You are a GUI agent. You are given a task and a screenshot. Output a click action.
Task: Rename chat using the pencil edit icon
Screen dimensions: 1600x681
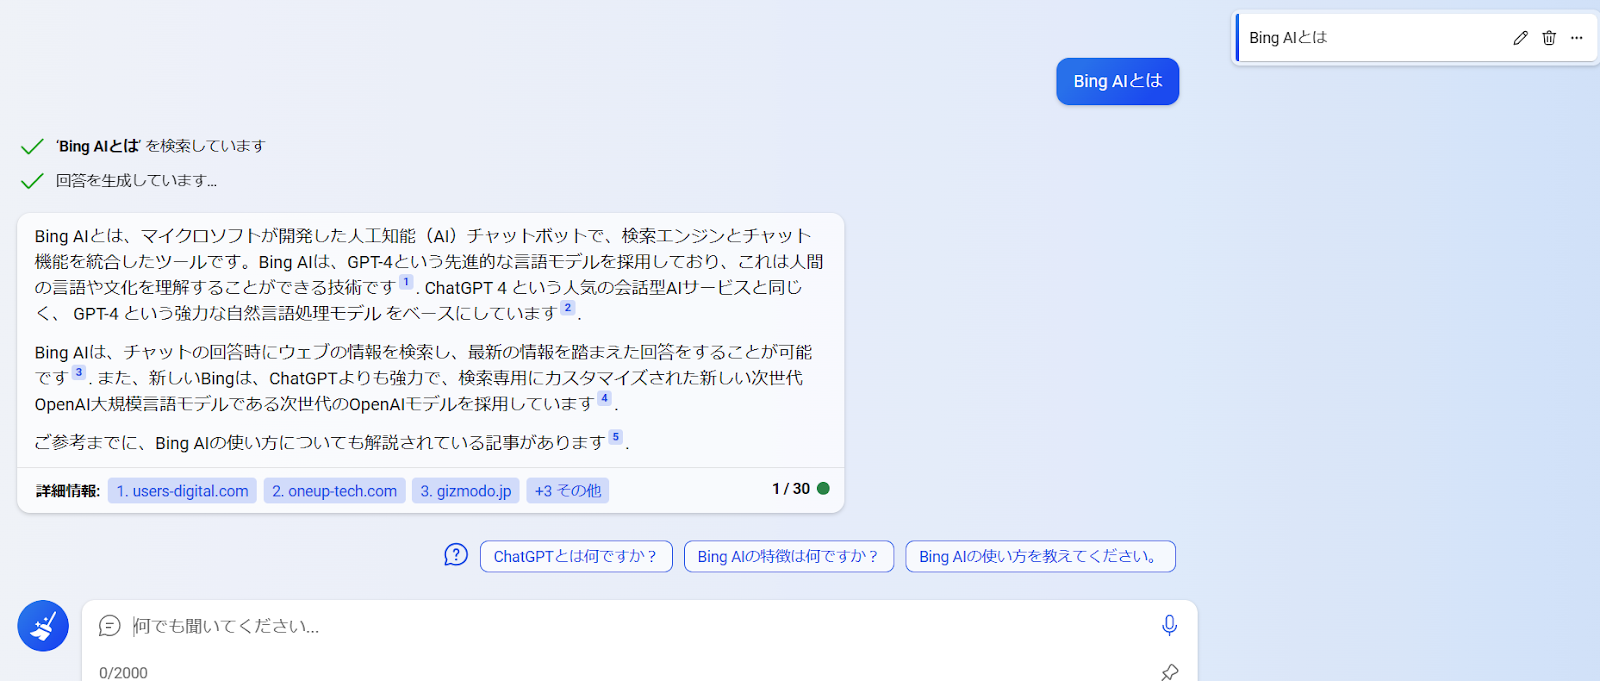pyautogui.click(x=1520, y=38)
